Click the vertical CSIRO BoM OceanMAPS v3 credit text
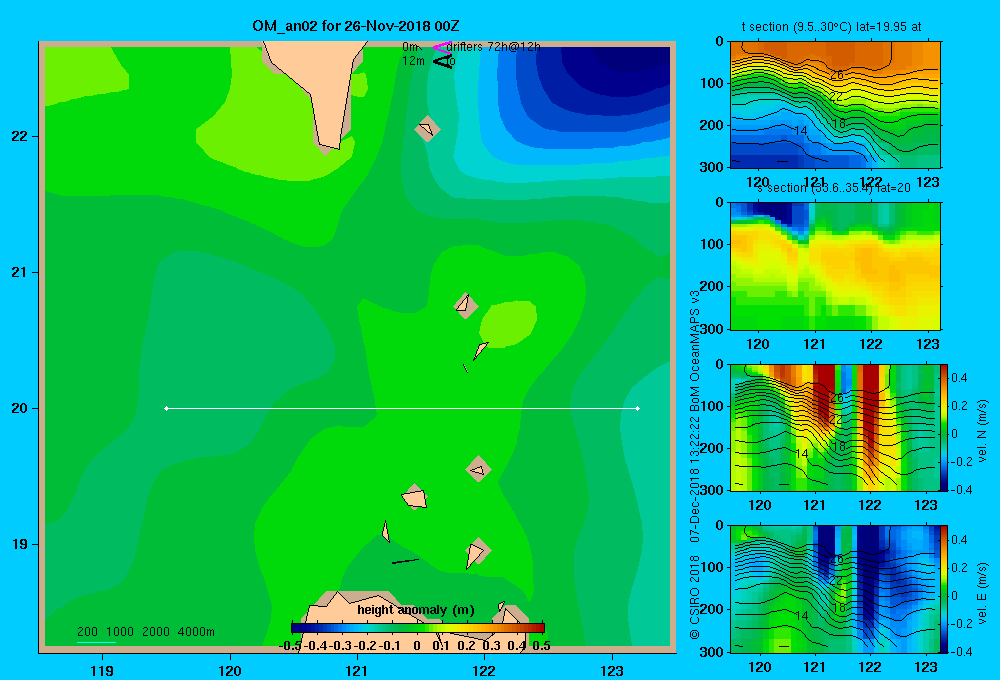1000x680 pixels. [695, 464]
